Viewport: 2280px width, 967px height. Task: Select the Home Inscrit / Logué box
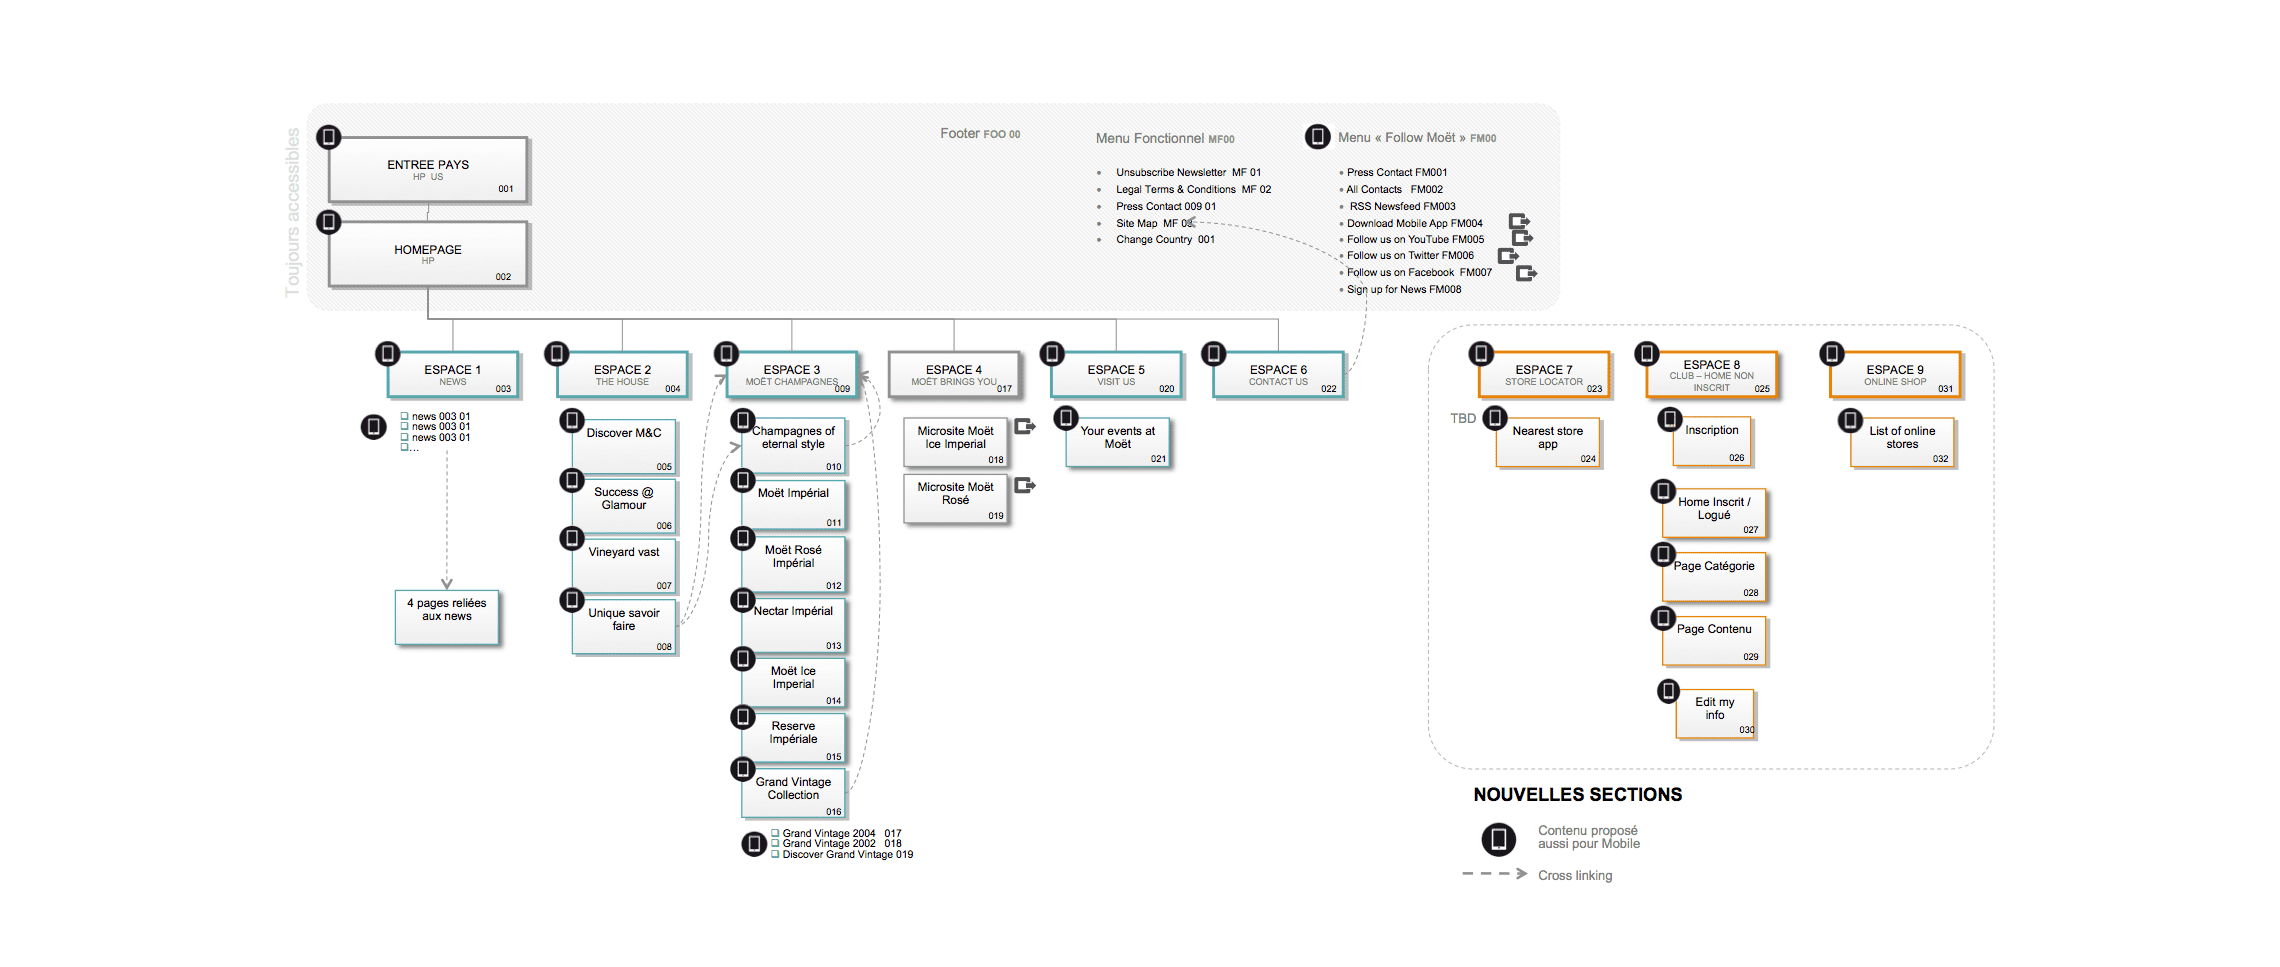1714,513
